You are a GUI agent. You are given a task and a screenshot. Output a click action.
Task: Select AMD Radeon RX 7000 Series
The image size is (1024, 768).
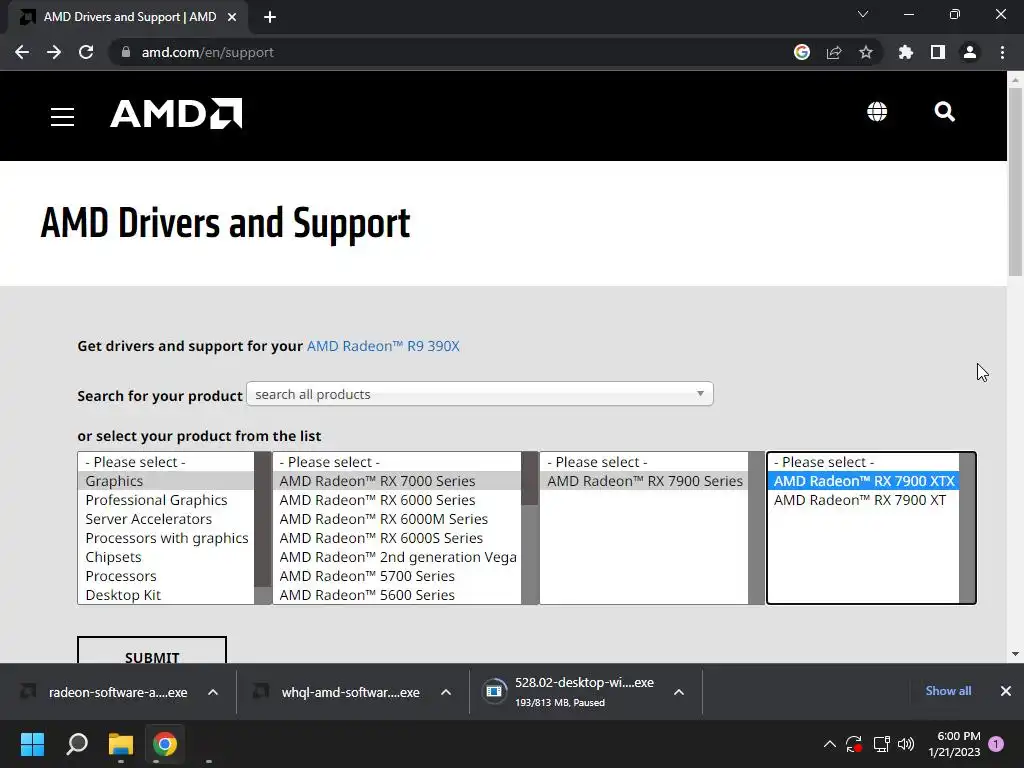point(397,481)
